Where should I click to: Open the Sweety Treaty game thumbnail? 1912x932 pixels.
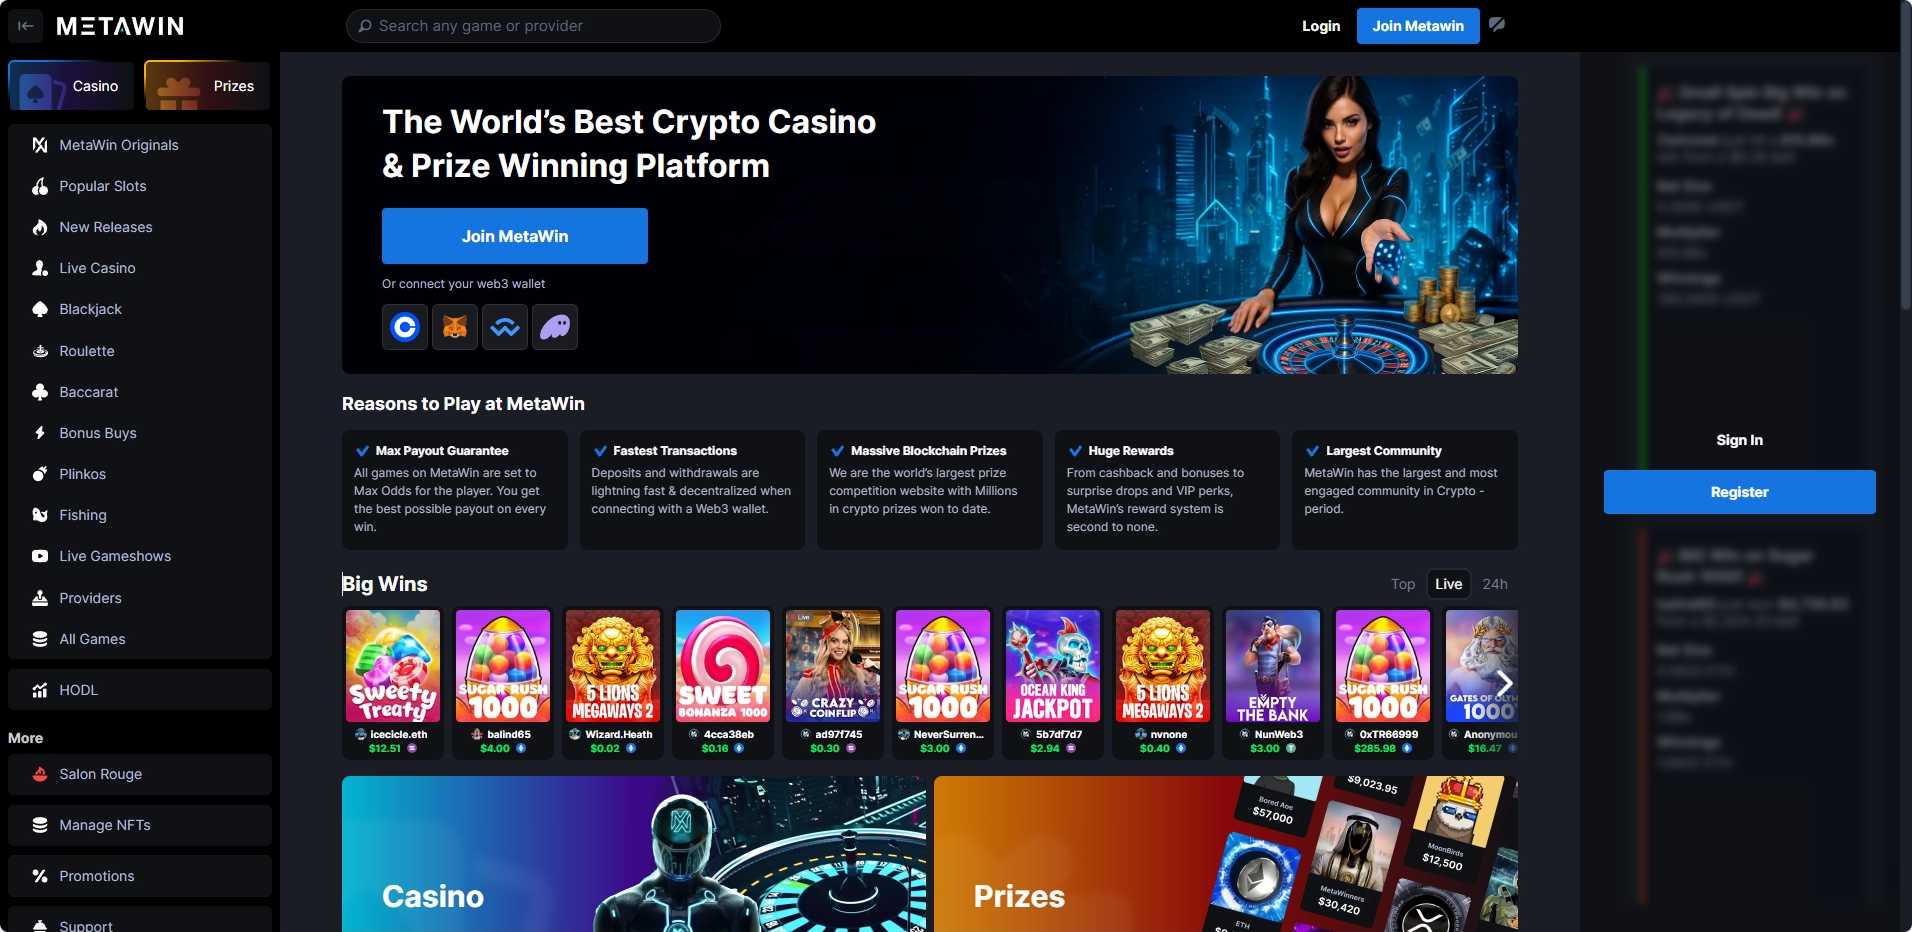point(393,666)
